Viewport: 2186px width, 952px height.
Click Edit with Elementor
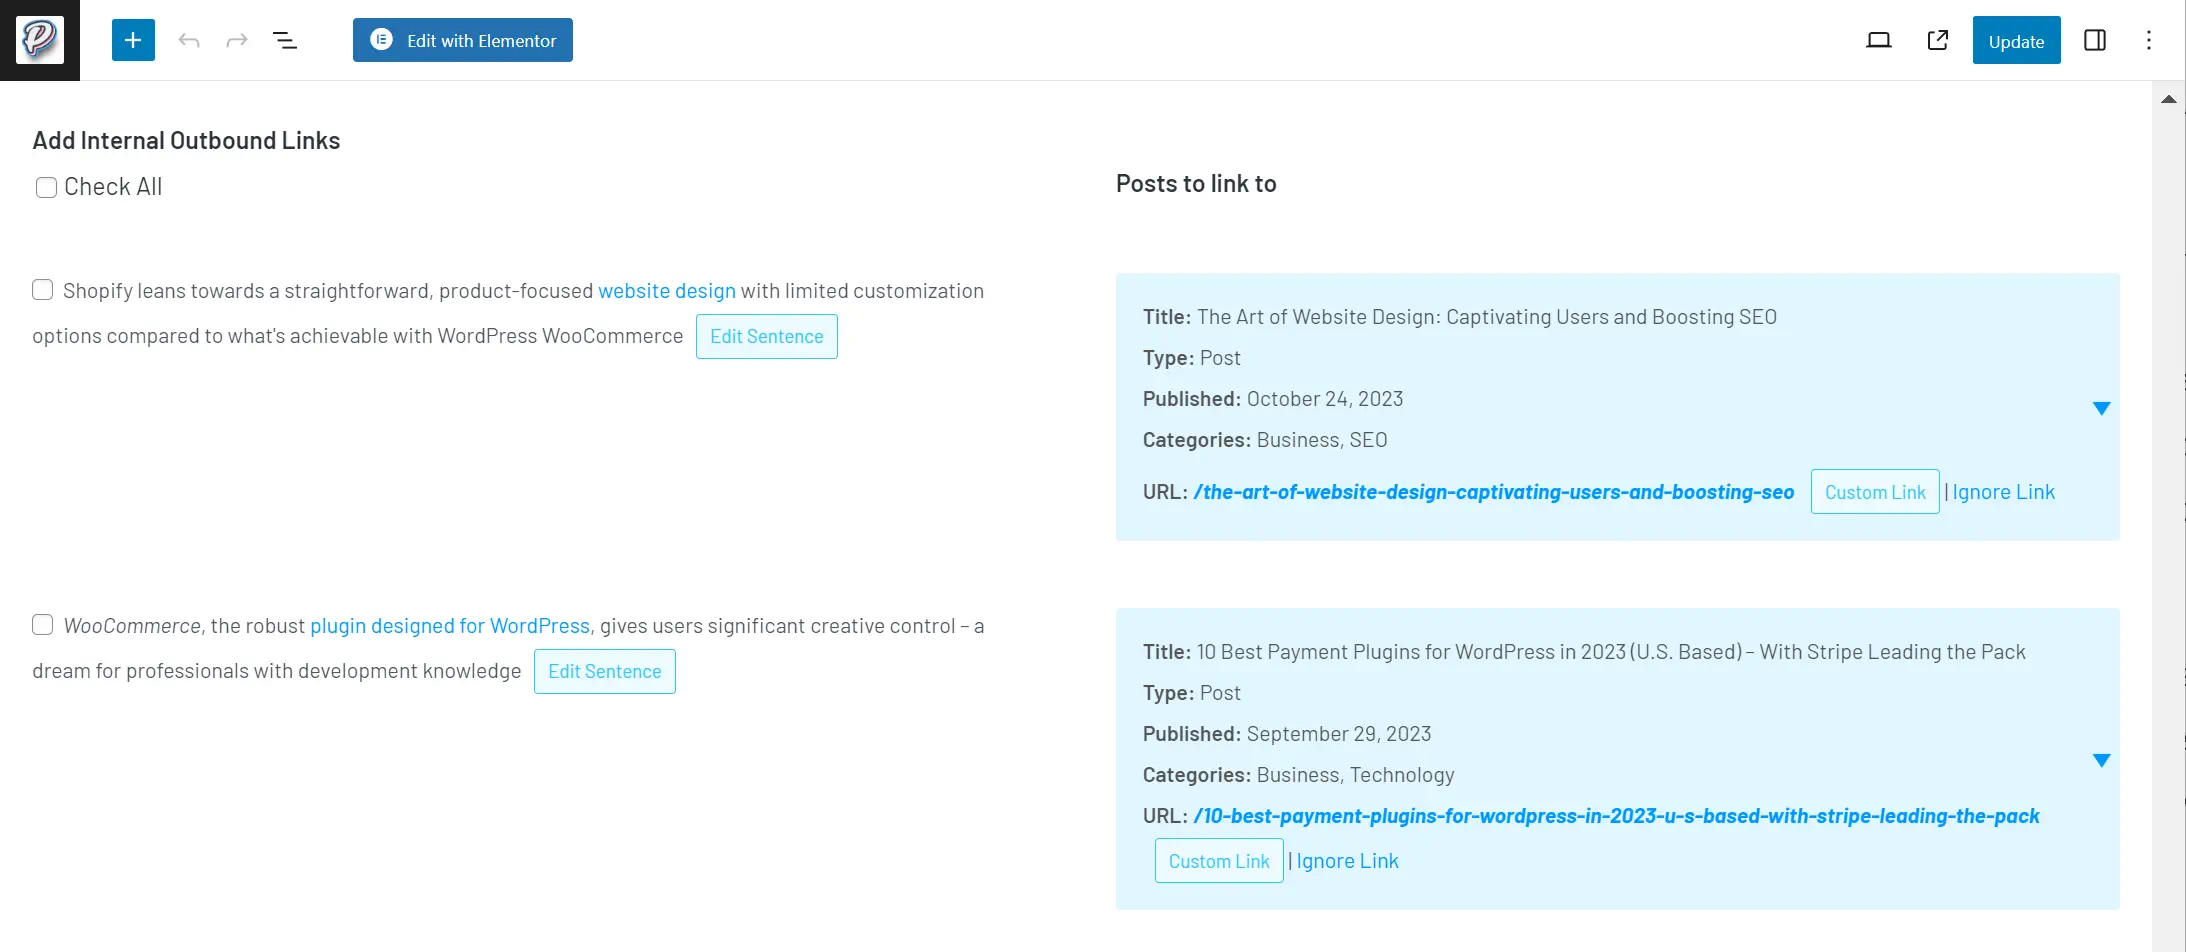coord(462,40)
